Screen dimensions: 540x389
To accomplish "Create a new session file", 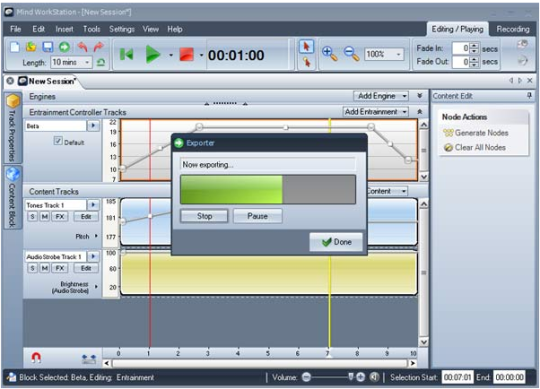I will (15, 47).
